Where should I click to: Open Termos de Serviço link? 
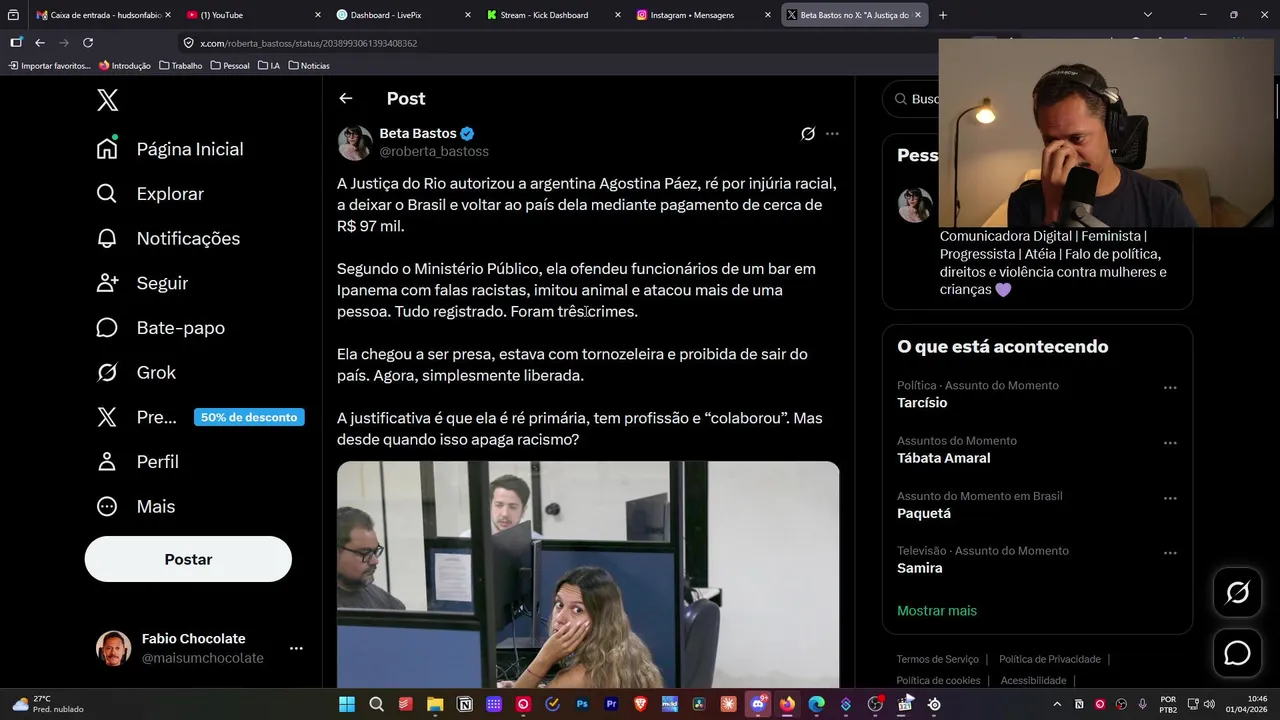(x=938, y=659)
